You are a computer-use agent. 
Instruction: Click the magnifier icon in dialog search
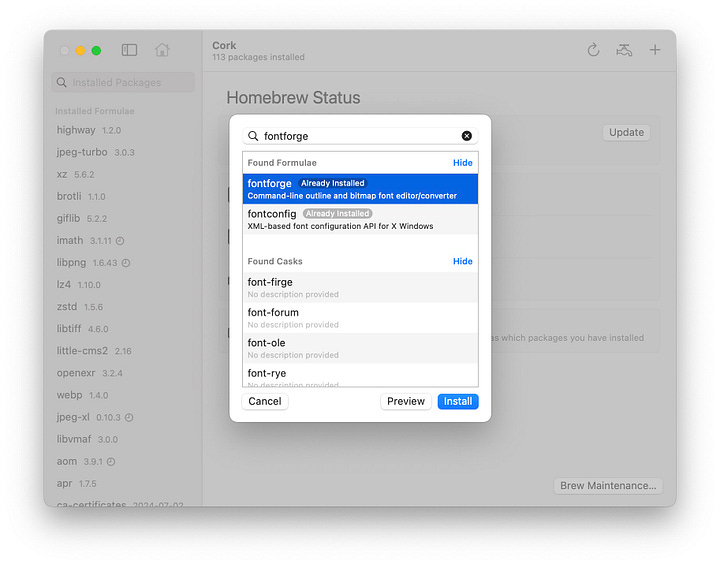coord(253,136)
